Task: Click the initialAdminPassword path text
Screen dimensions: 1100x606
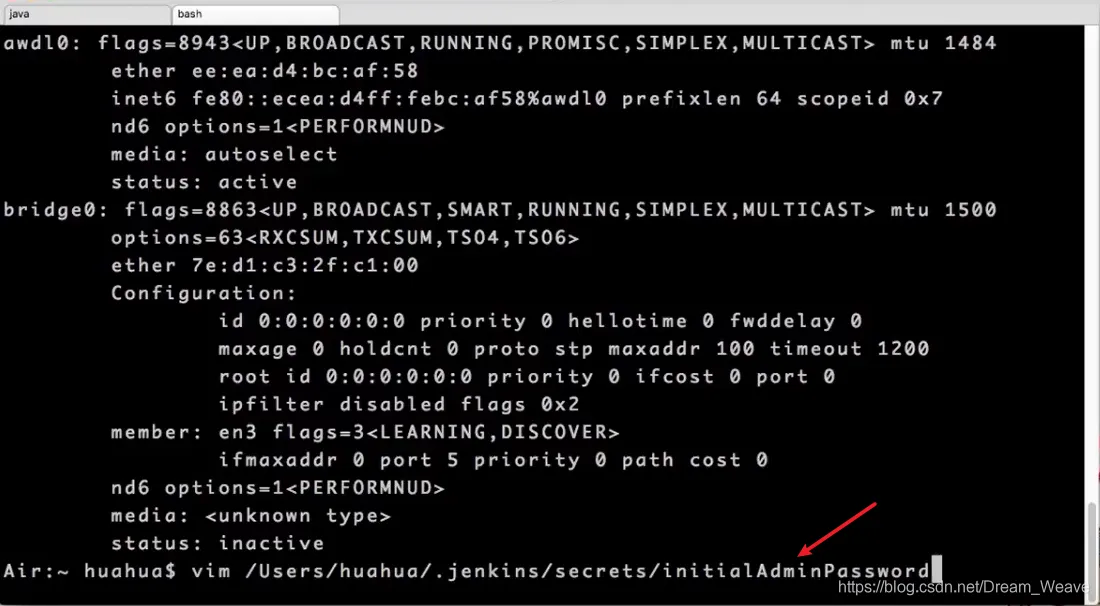Action: click(x=797, y=571)
